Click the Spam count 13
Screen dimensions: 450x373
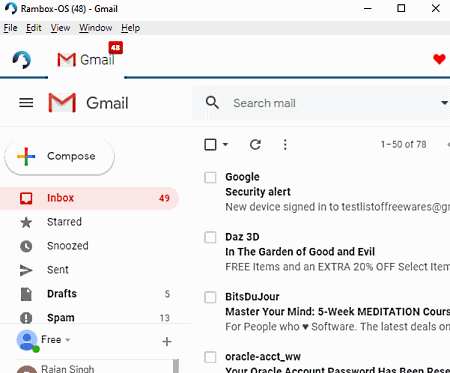(164, 318)
